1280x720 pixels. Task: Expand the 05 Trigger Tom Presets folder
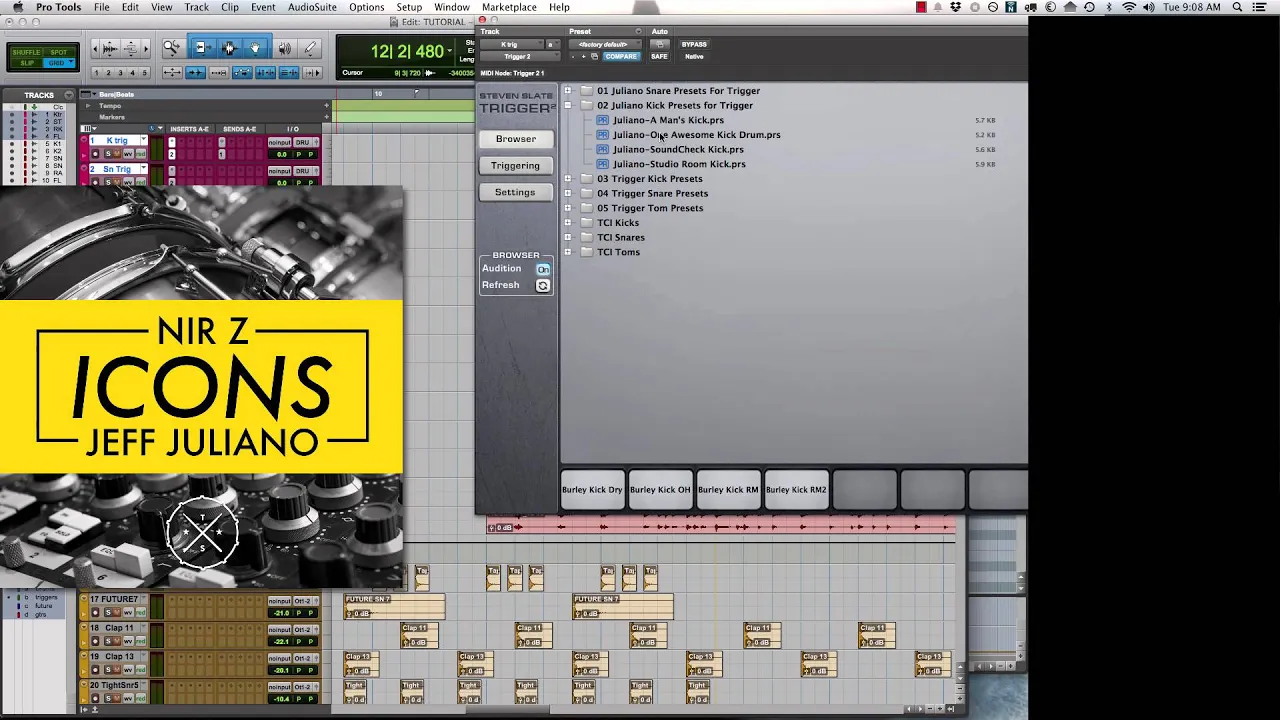[567, 208]
